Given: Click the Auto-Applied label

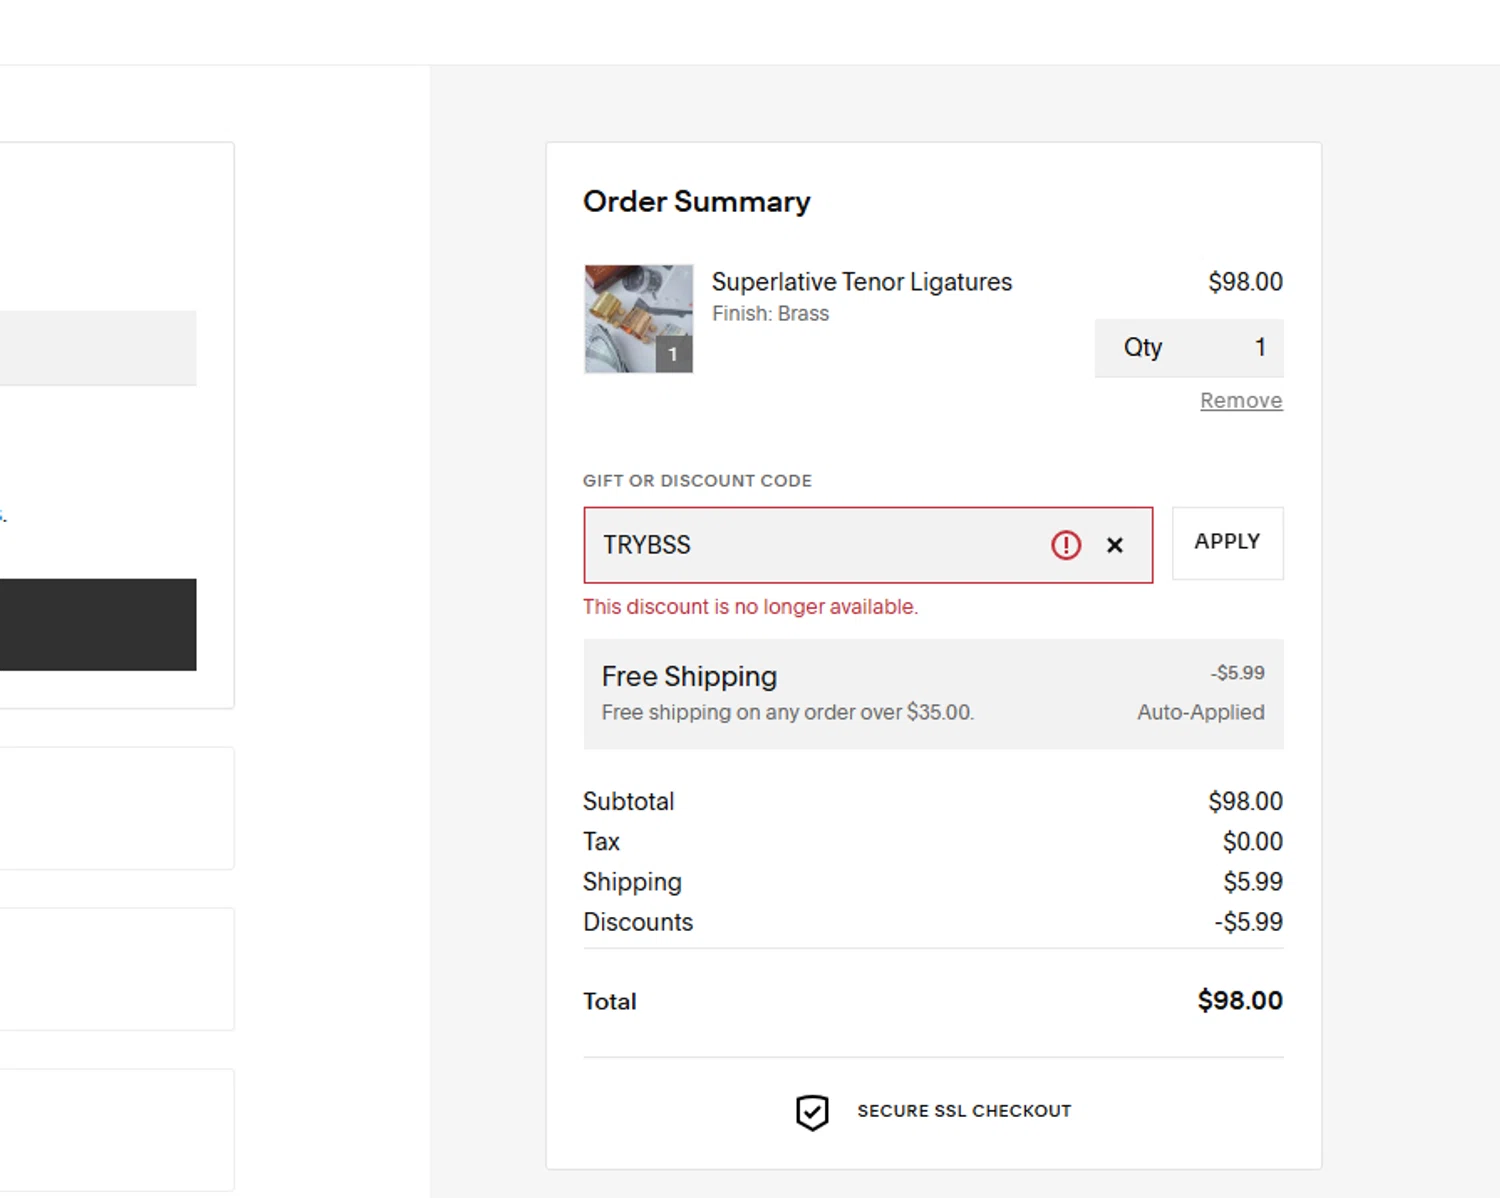Looking at the screenshot, I should click(x=1200, y=713).
